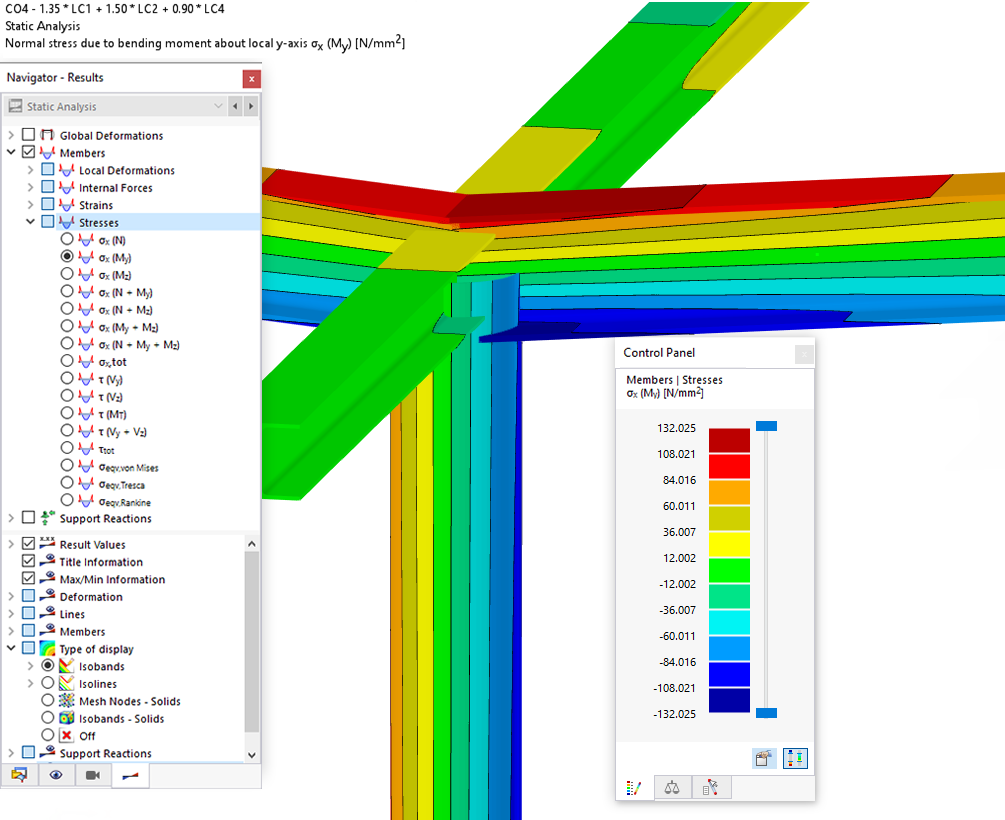Expand the Result Values node
This screenshot has height=820, width=1005.
[11, 544]
